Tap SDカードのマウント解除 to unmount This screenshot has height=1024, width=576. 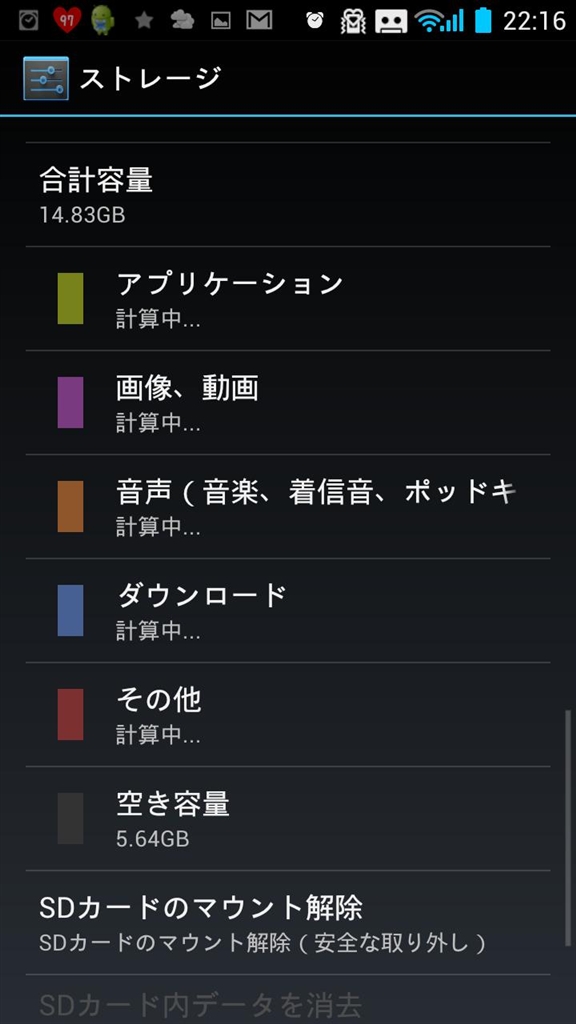click(x=288, y=922)
